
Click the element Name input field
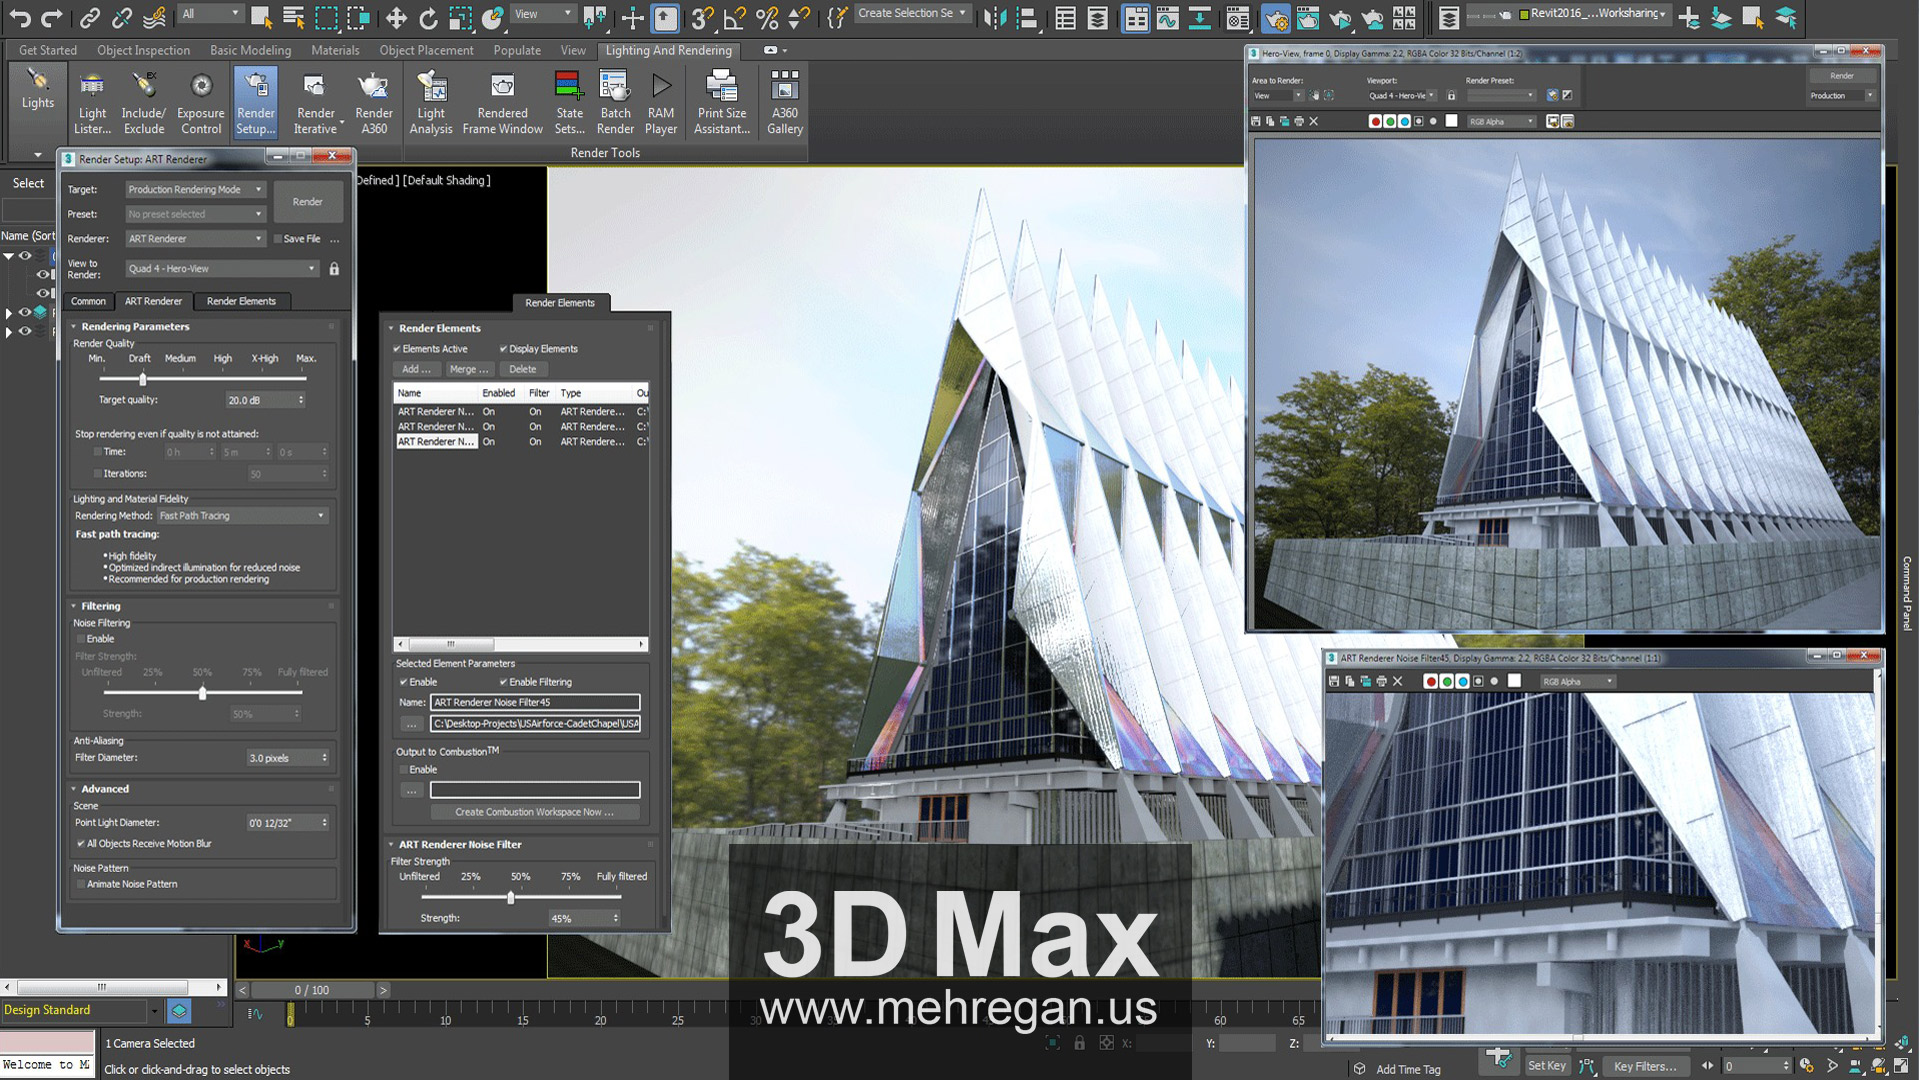534,703
